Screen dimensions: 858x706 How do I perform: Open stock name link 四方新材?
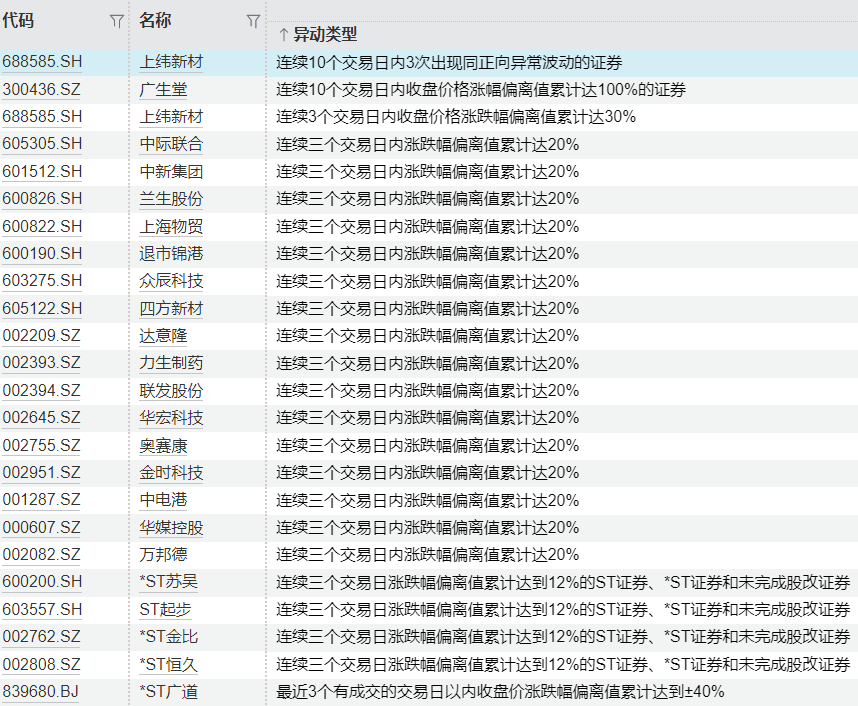171,308
